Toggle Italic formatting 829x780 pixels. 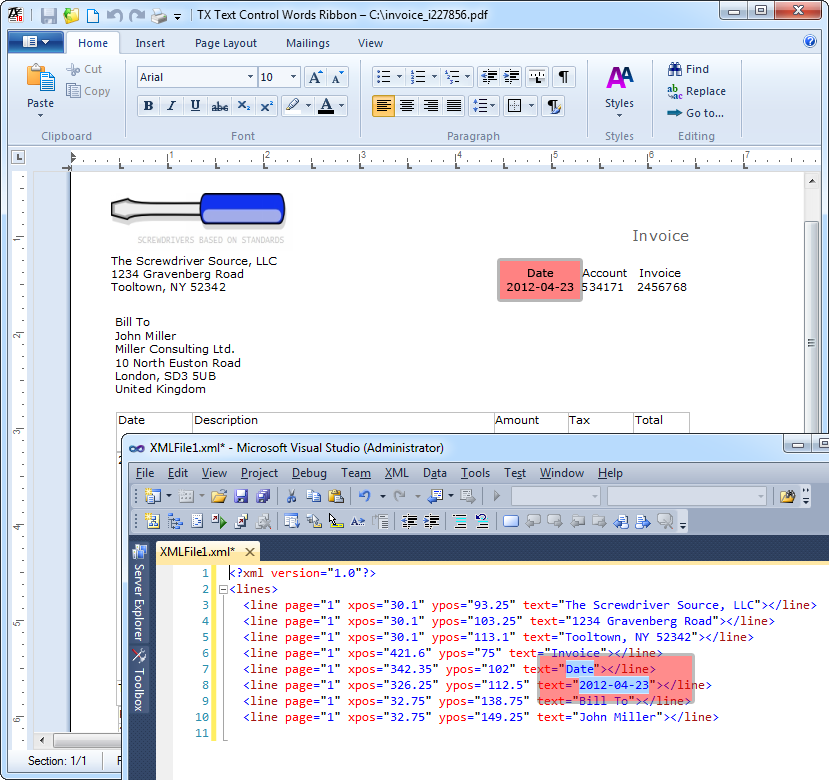171,106
